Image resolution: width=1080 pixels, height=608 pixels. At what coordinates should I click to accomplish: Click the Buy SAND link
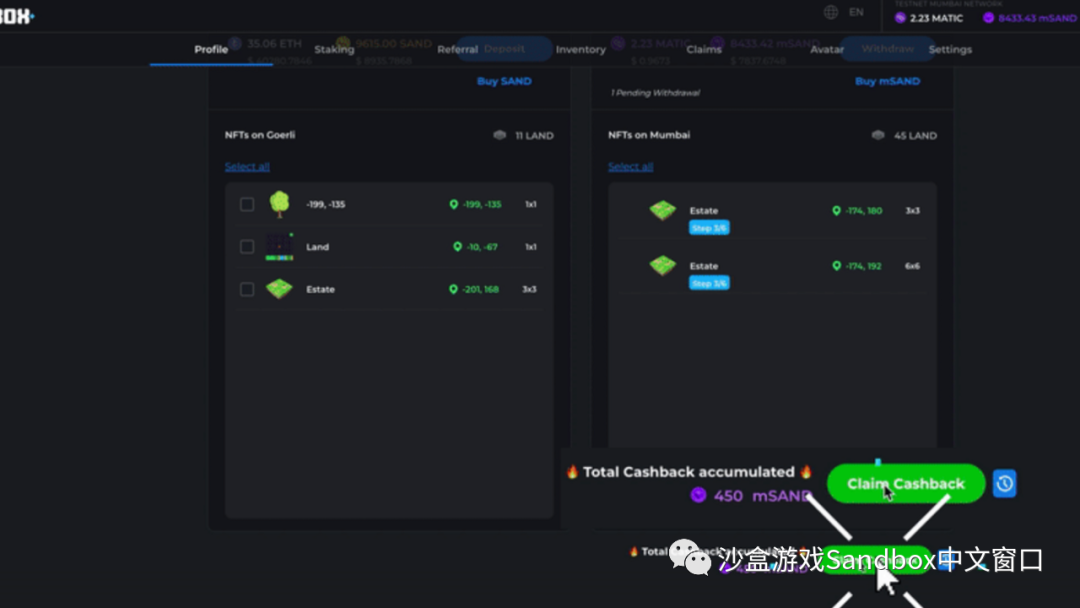(504, 81)
